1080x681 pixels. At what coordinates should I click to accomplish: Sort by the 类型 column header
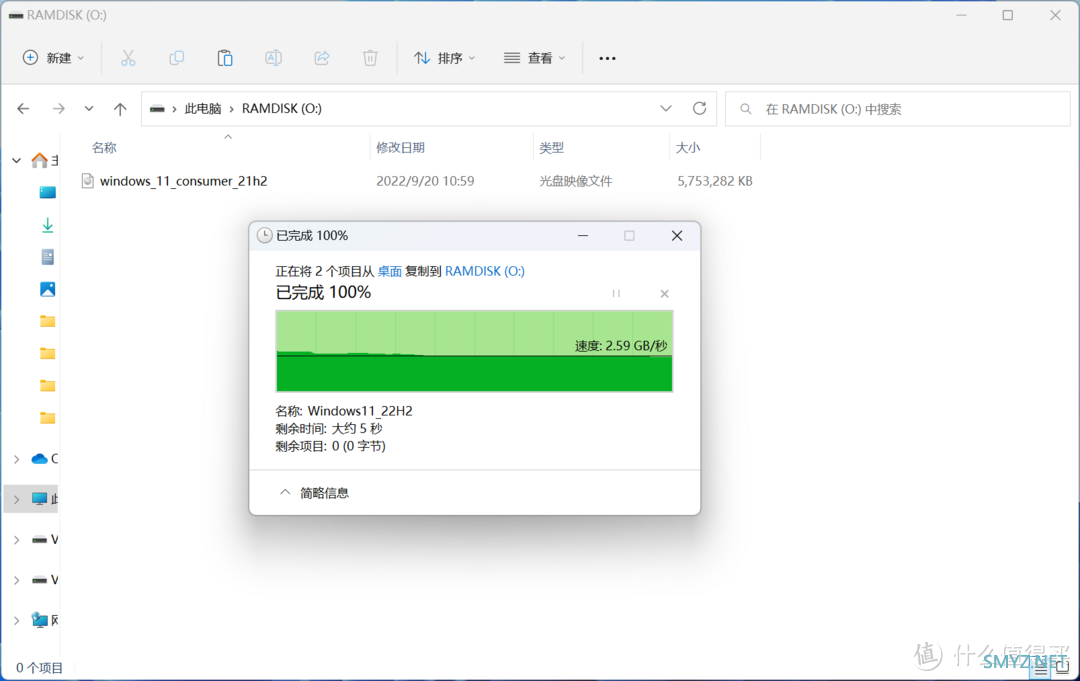[x=552, y=147]
